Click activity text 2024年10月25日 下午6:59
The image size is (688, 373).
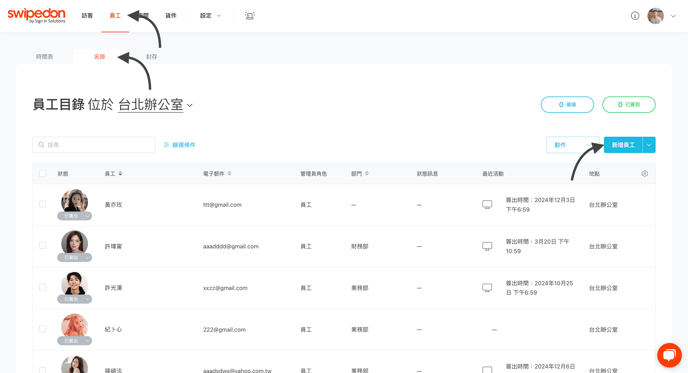(539, 288)
